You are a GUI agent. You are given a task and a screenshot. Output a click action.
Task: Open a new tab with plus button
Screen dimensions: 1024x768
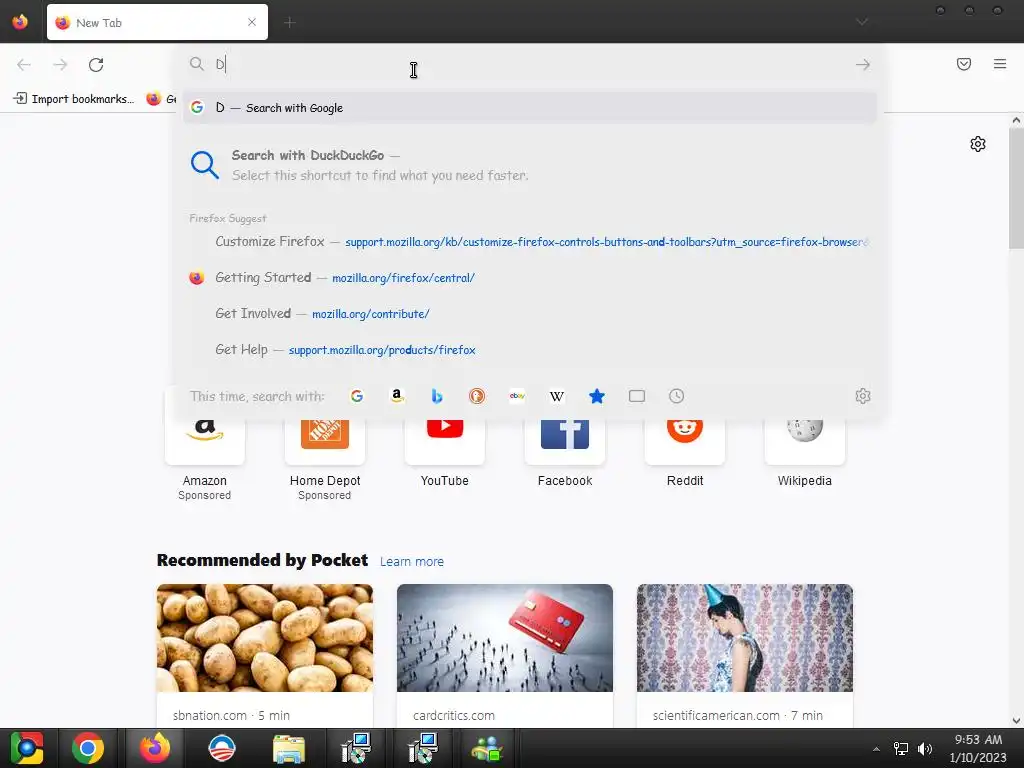[x=290, y=23]
